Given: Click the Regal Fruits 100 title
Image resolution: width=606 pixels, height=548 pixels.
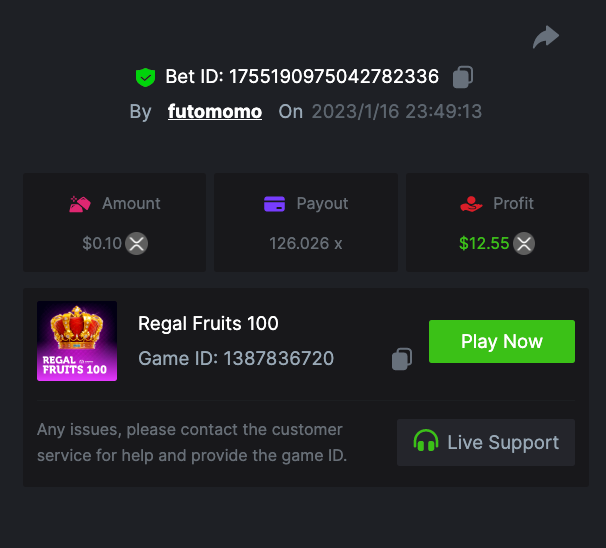Looking at the screenshot, I should point(208,323).
